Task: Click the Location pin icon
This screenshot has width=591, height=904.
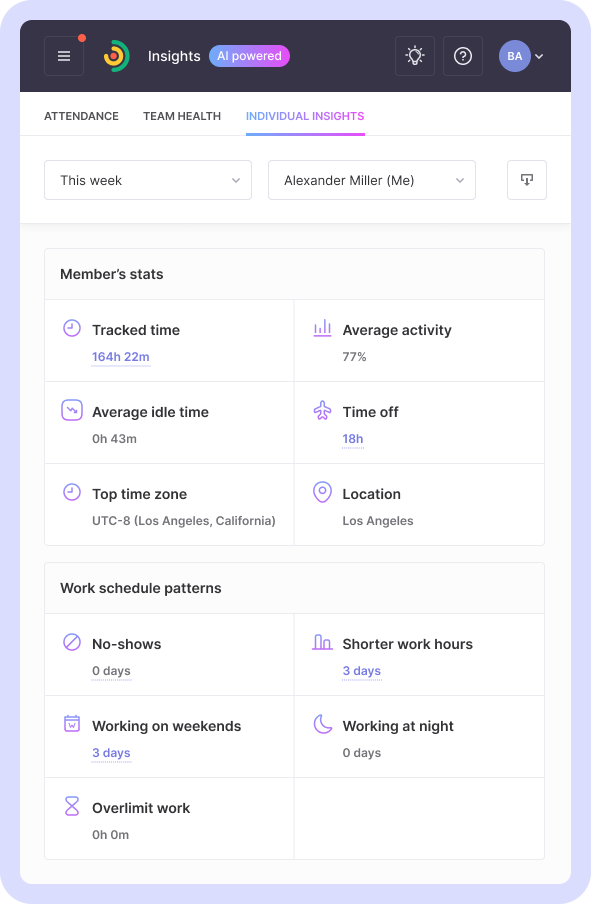Action: pos(322,492)
